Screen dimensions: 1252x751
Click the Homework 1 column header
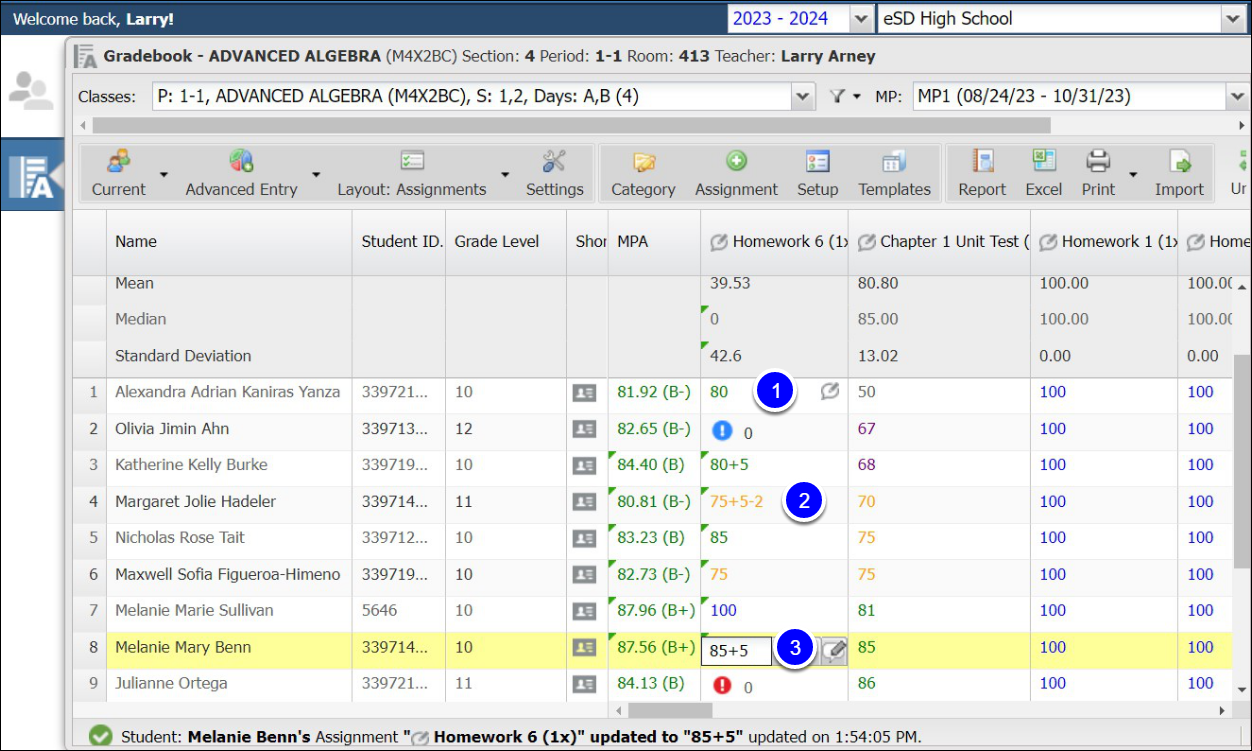click(x=1104, y=241)
